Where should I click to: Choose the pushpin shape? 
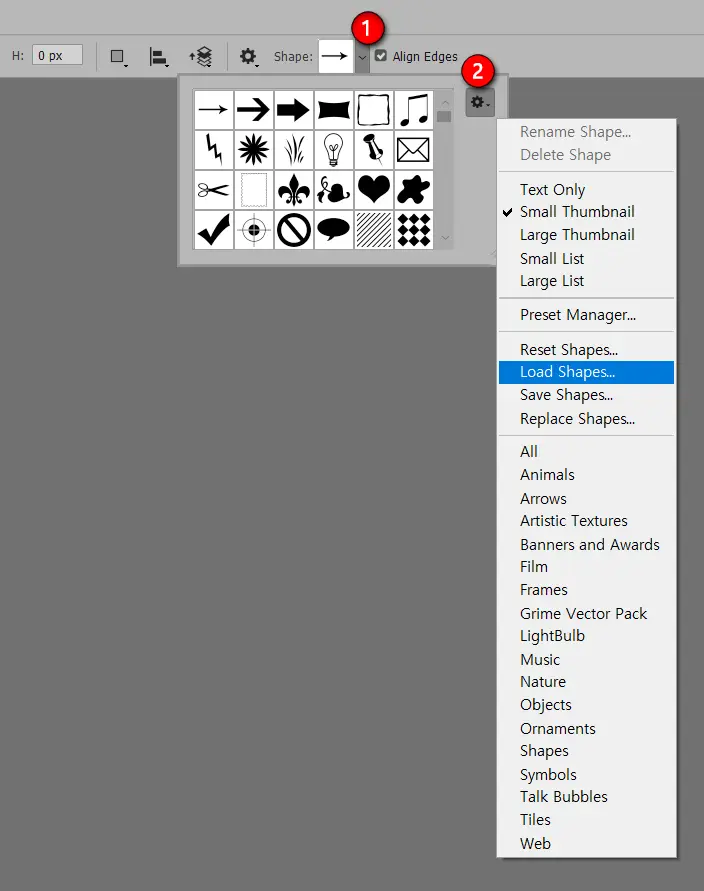click(373, 150)
